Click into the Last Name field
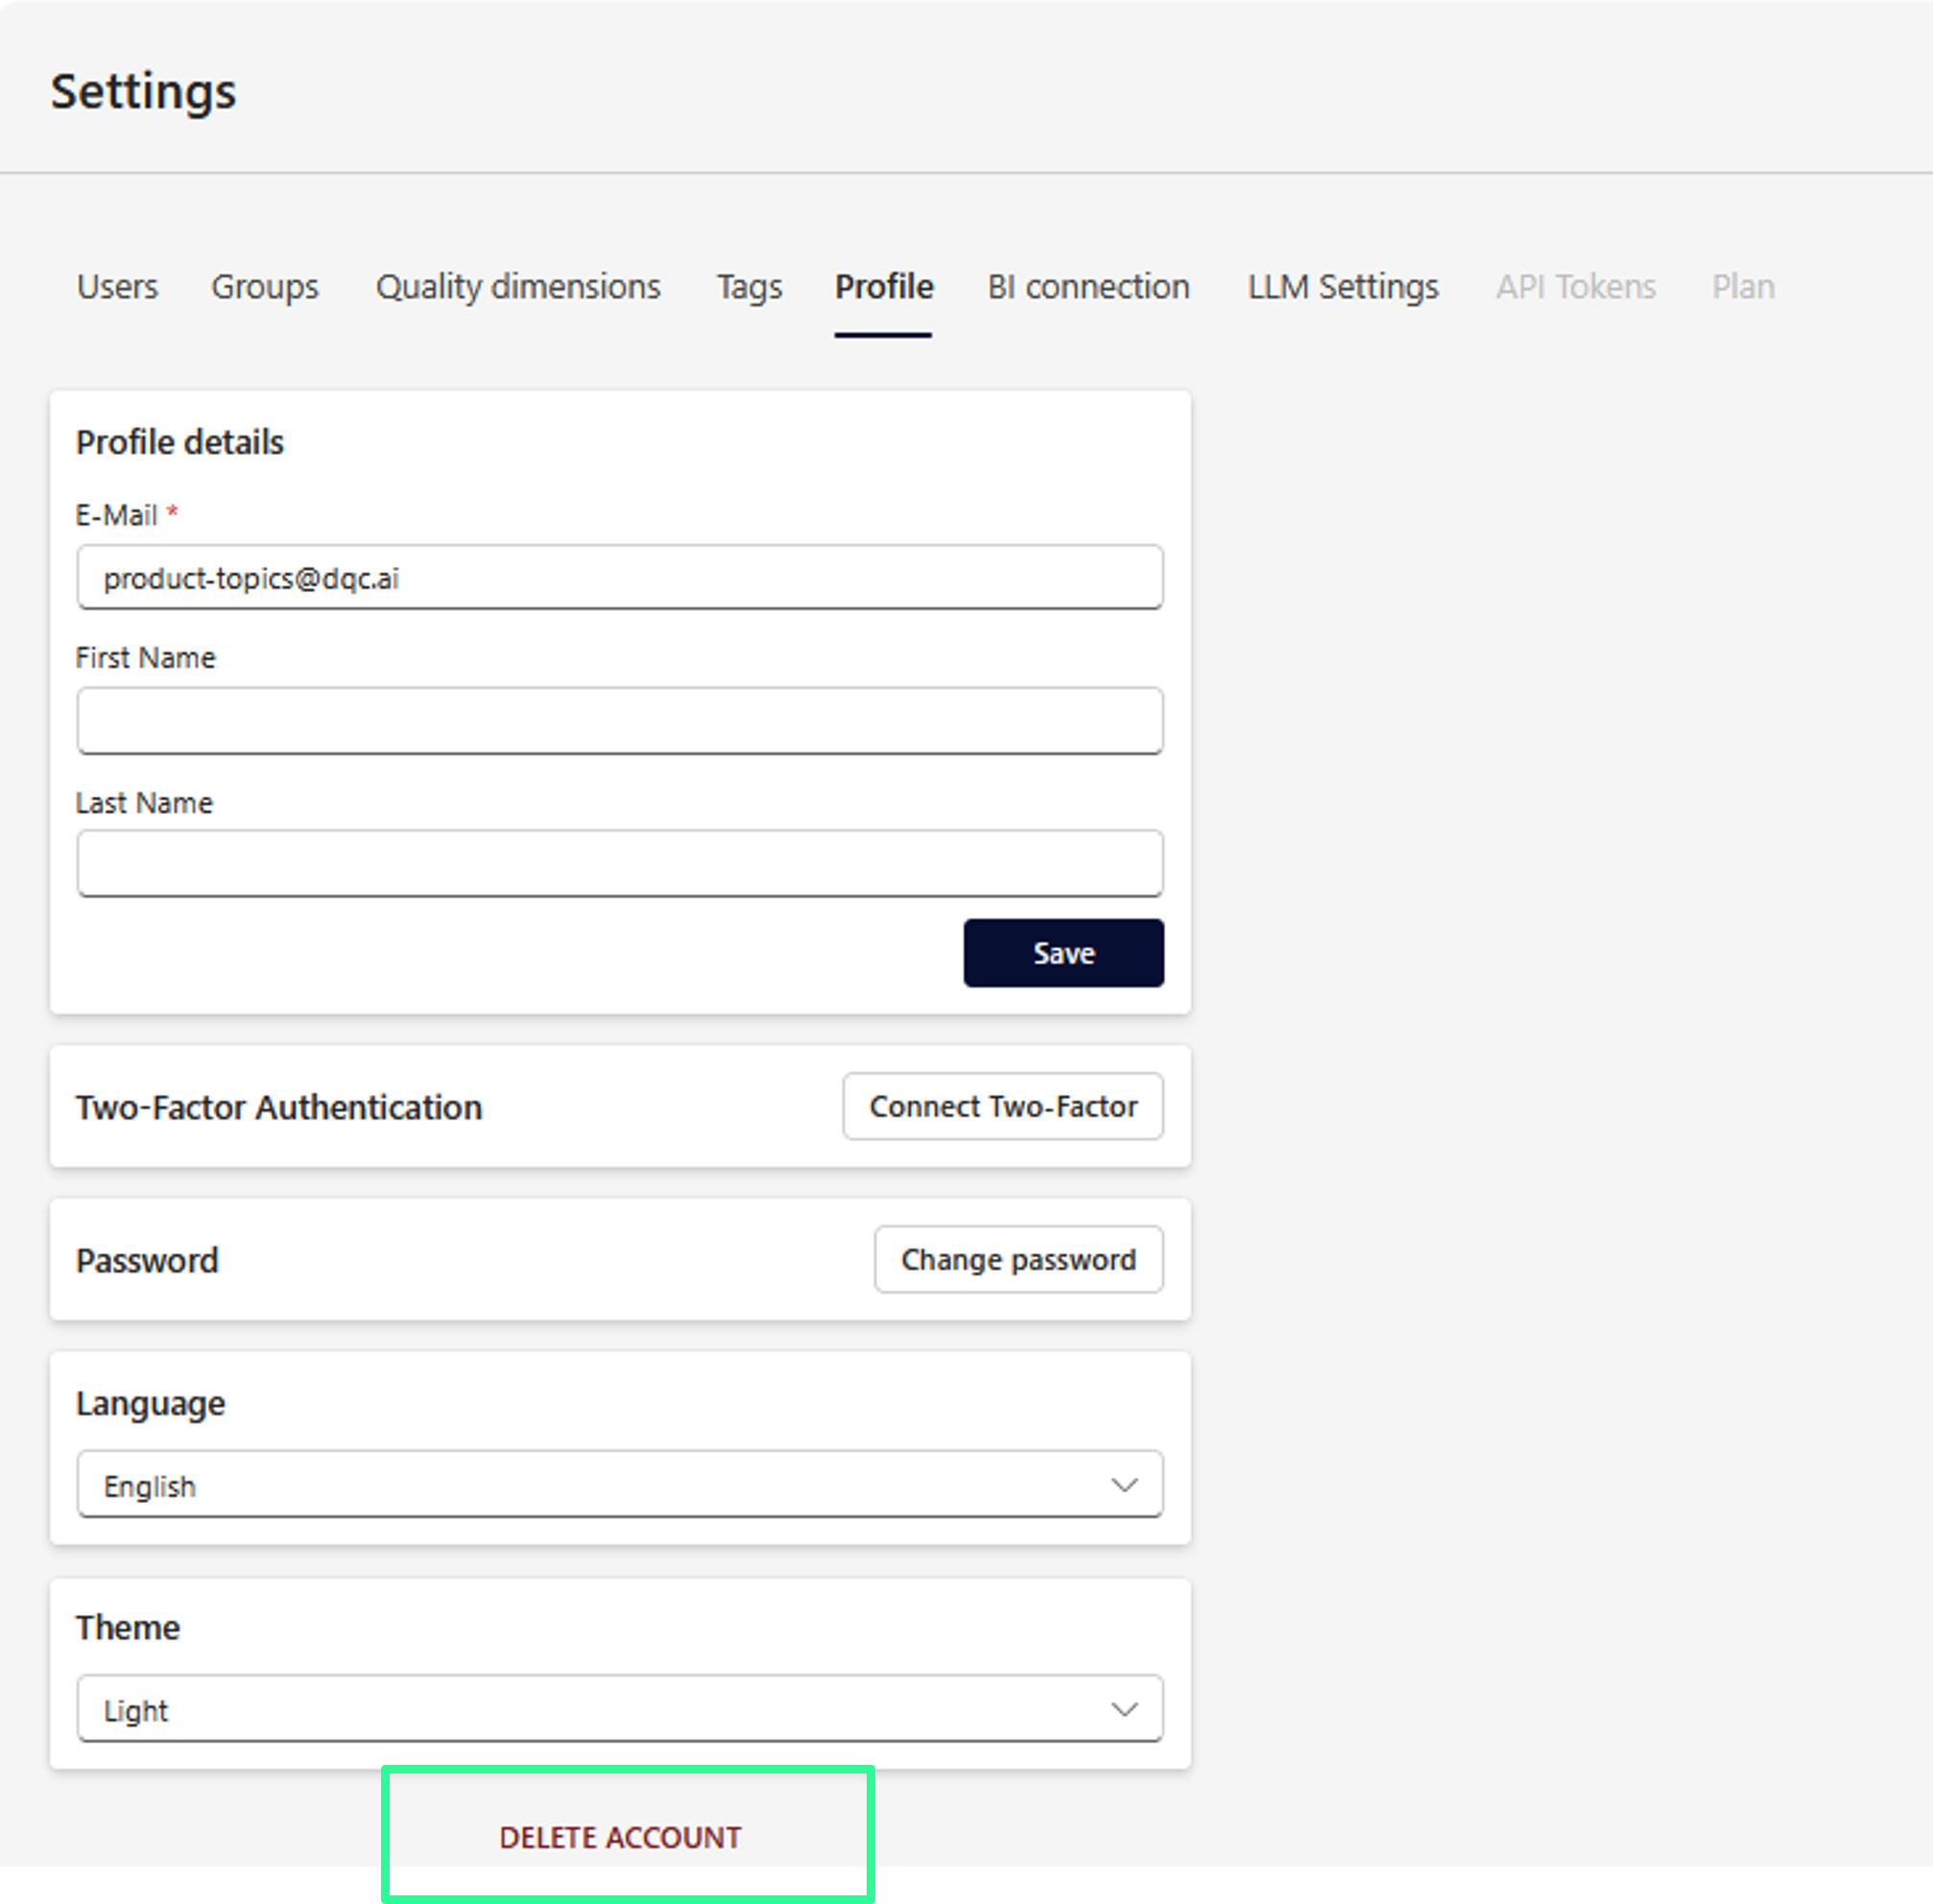Screen dimensions: 1933x1904 pyautogui.click(x=619, y=864)
